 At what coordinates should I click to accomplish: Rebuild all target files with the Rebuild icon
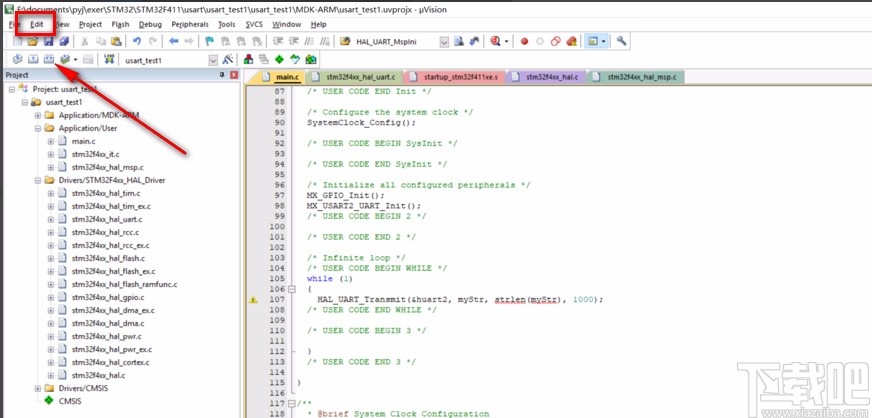point(48,59)
